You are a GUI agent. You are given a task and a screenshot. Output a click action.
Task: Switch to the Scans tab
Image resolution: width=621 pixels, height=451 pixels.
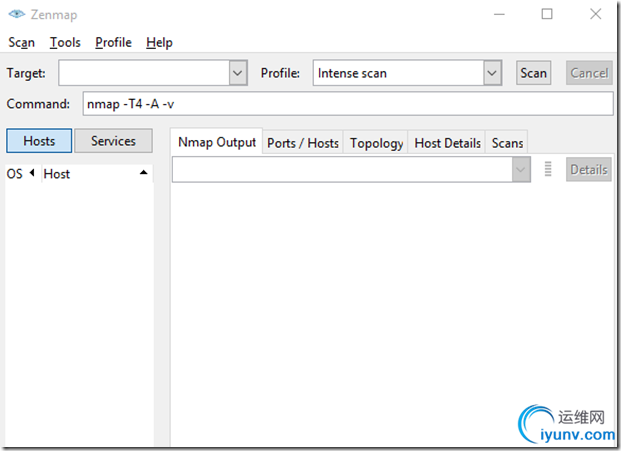click(x=507, y=143)
